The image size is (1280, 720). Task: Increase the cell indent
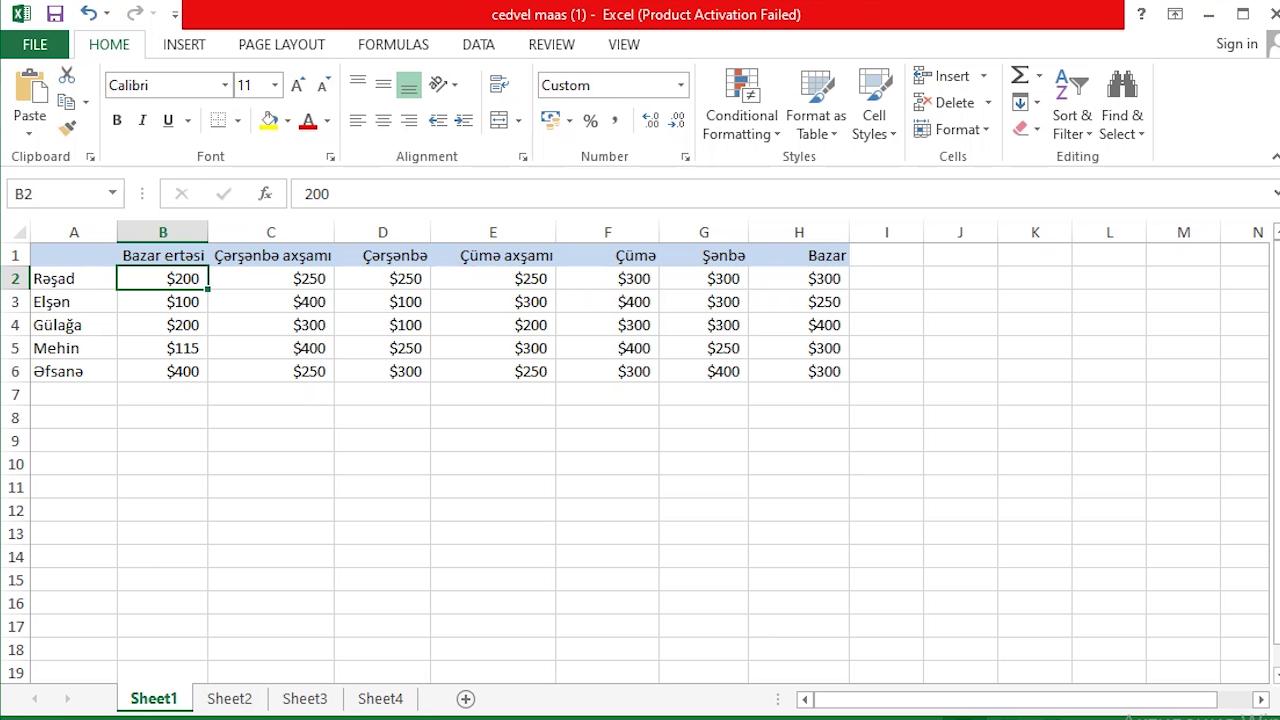click(463, 120)
